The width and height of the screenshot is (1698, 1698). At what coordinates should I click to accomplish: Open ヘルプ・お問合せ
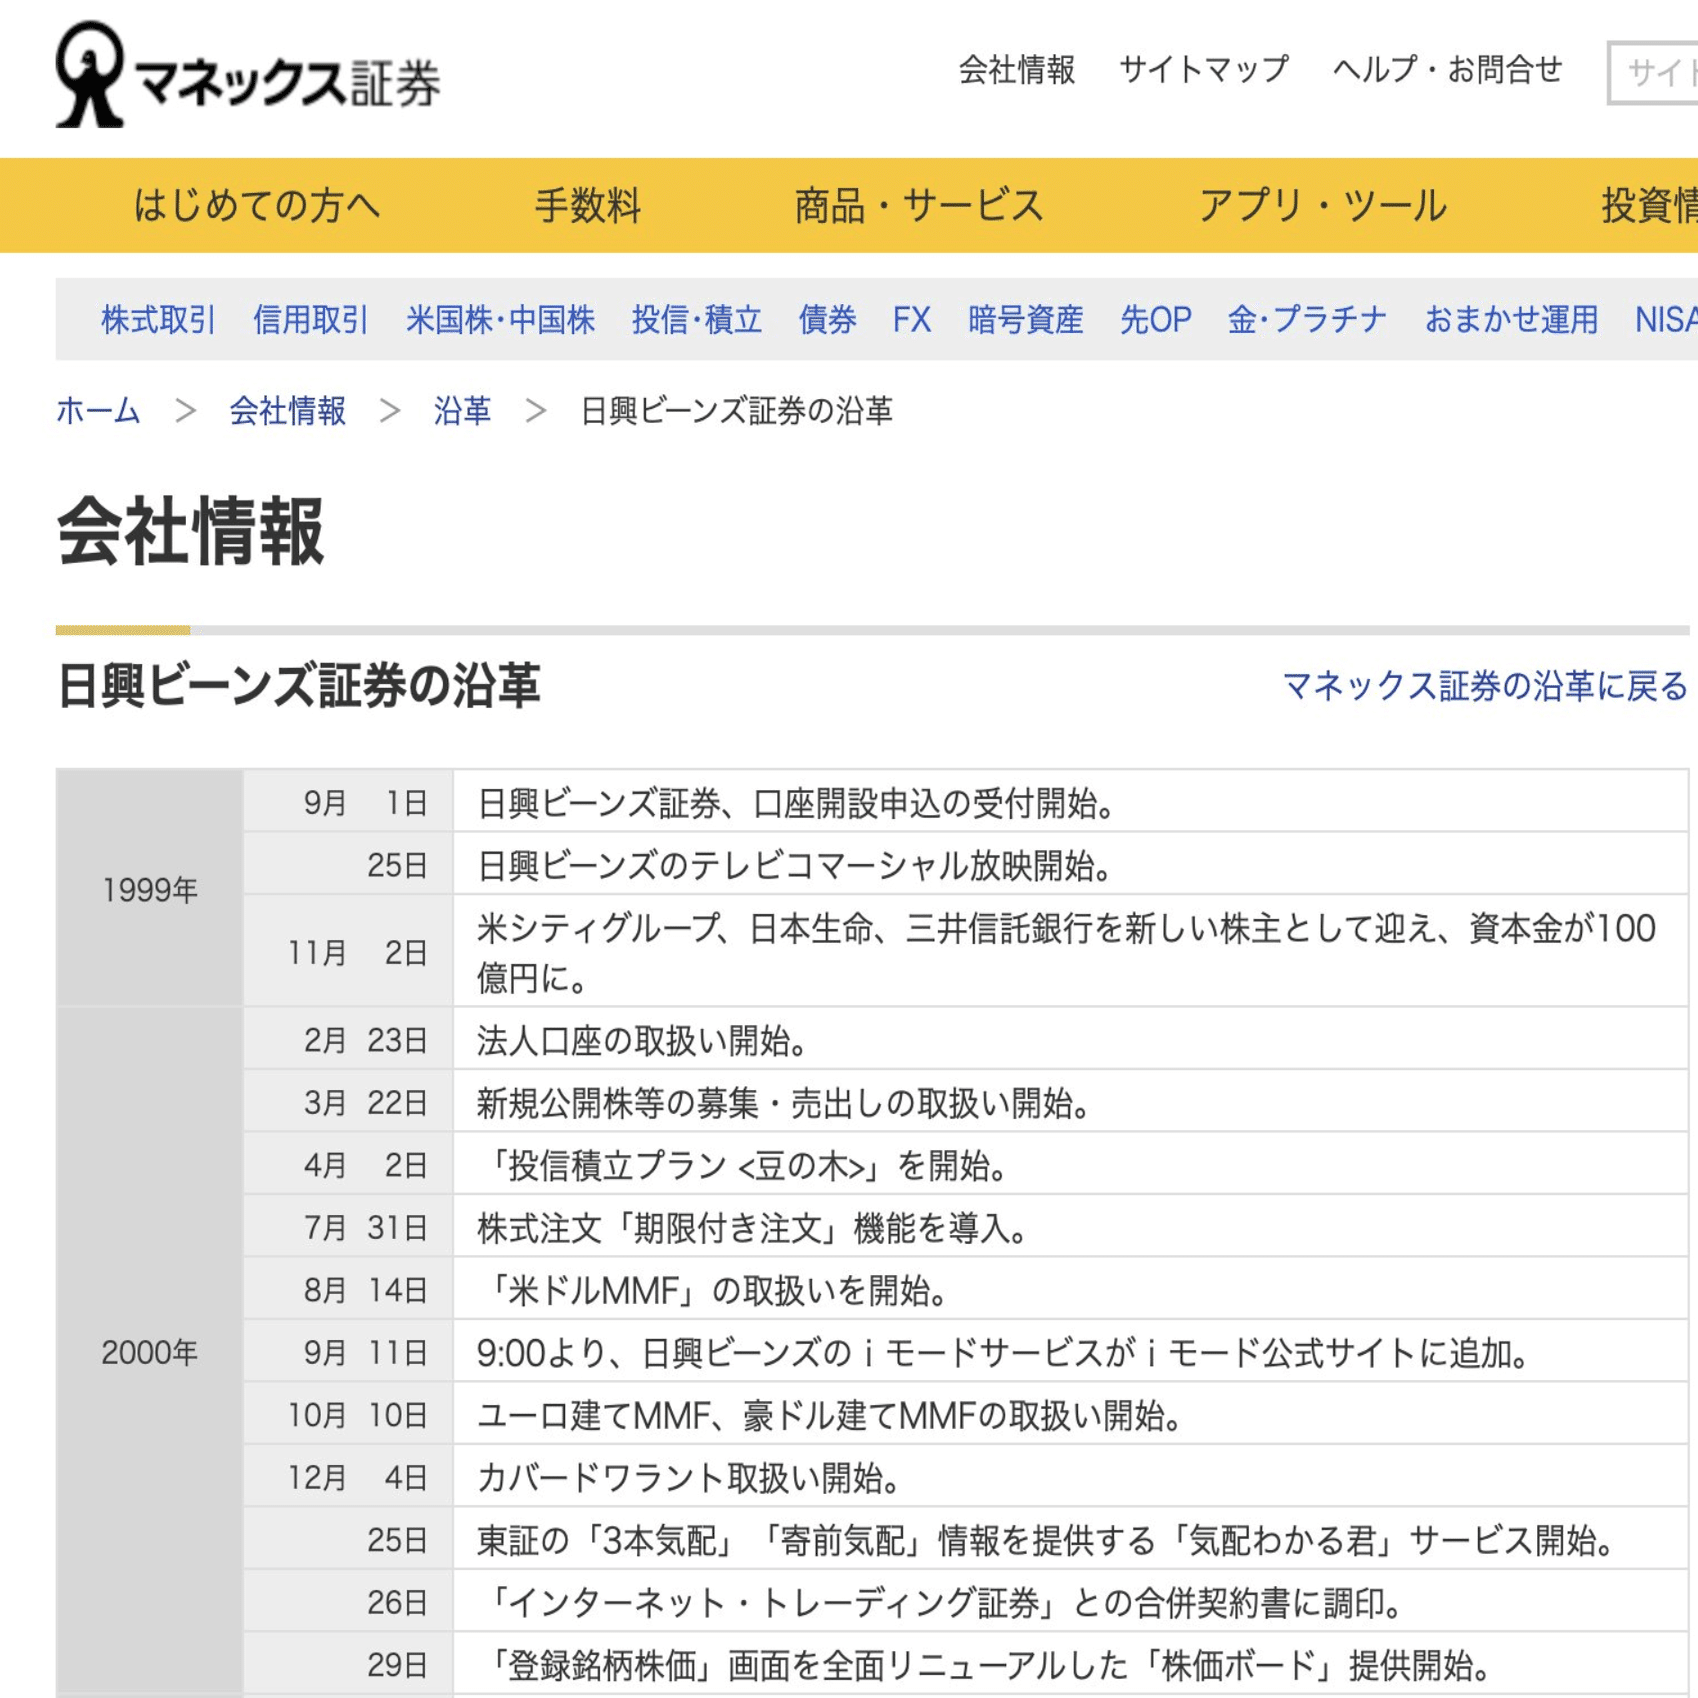[1449, 70]
